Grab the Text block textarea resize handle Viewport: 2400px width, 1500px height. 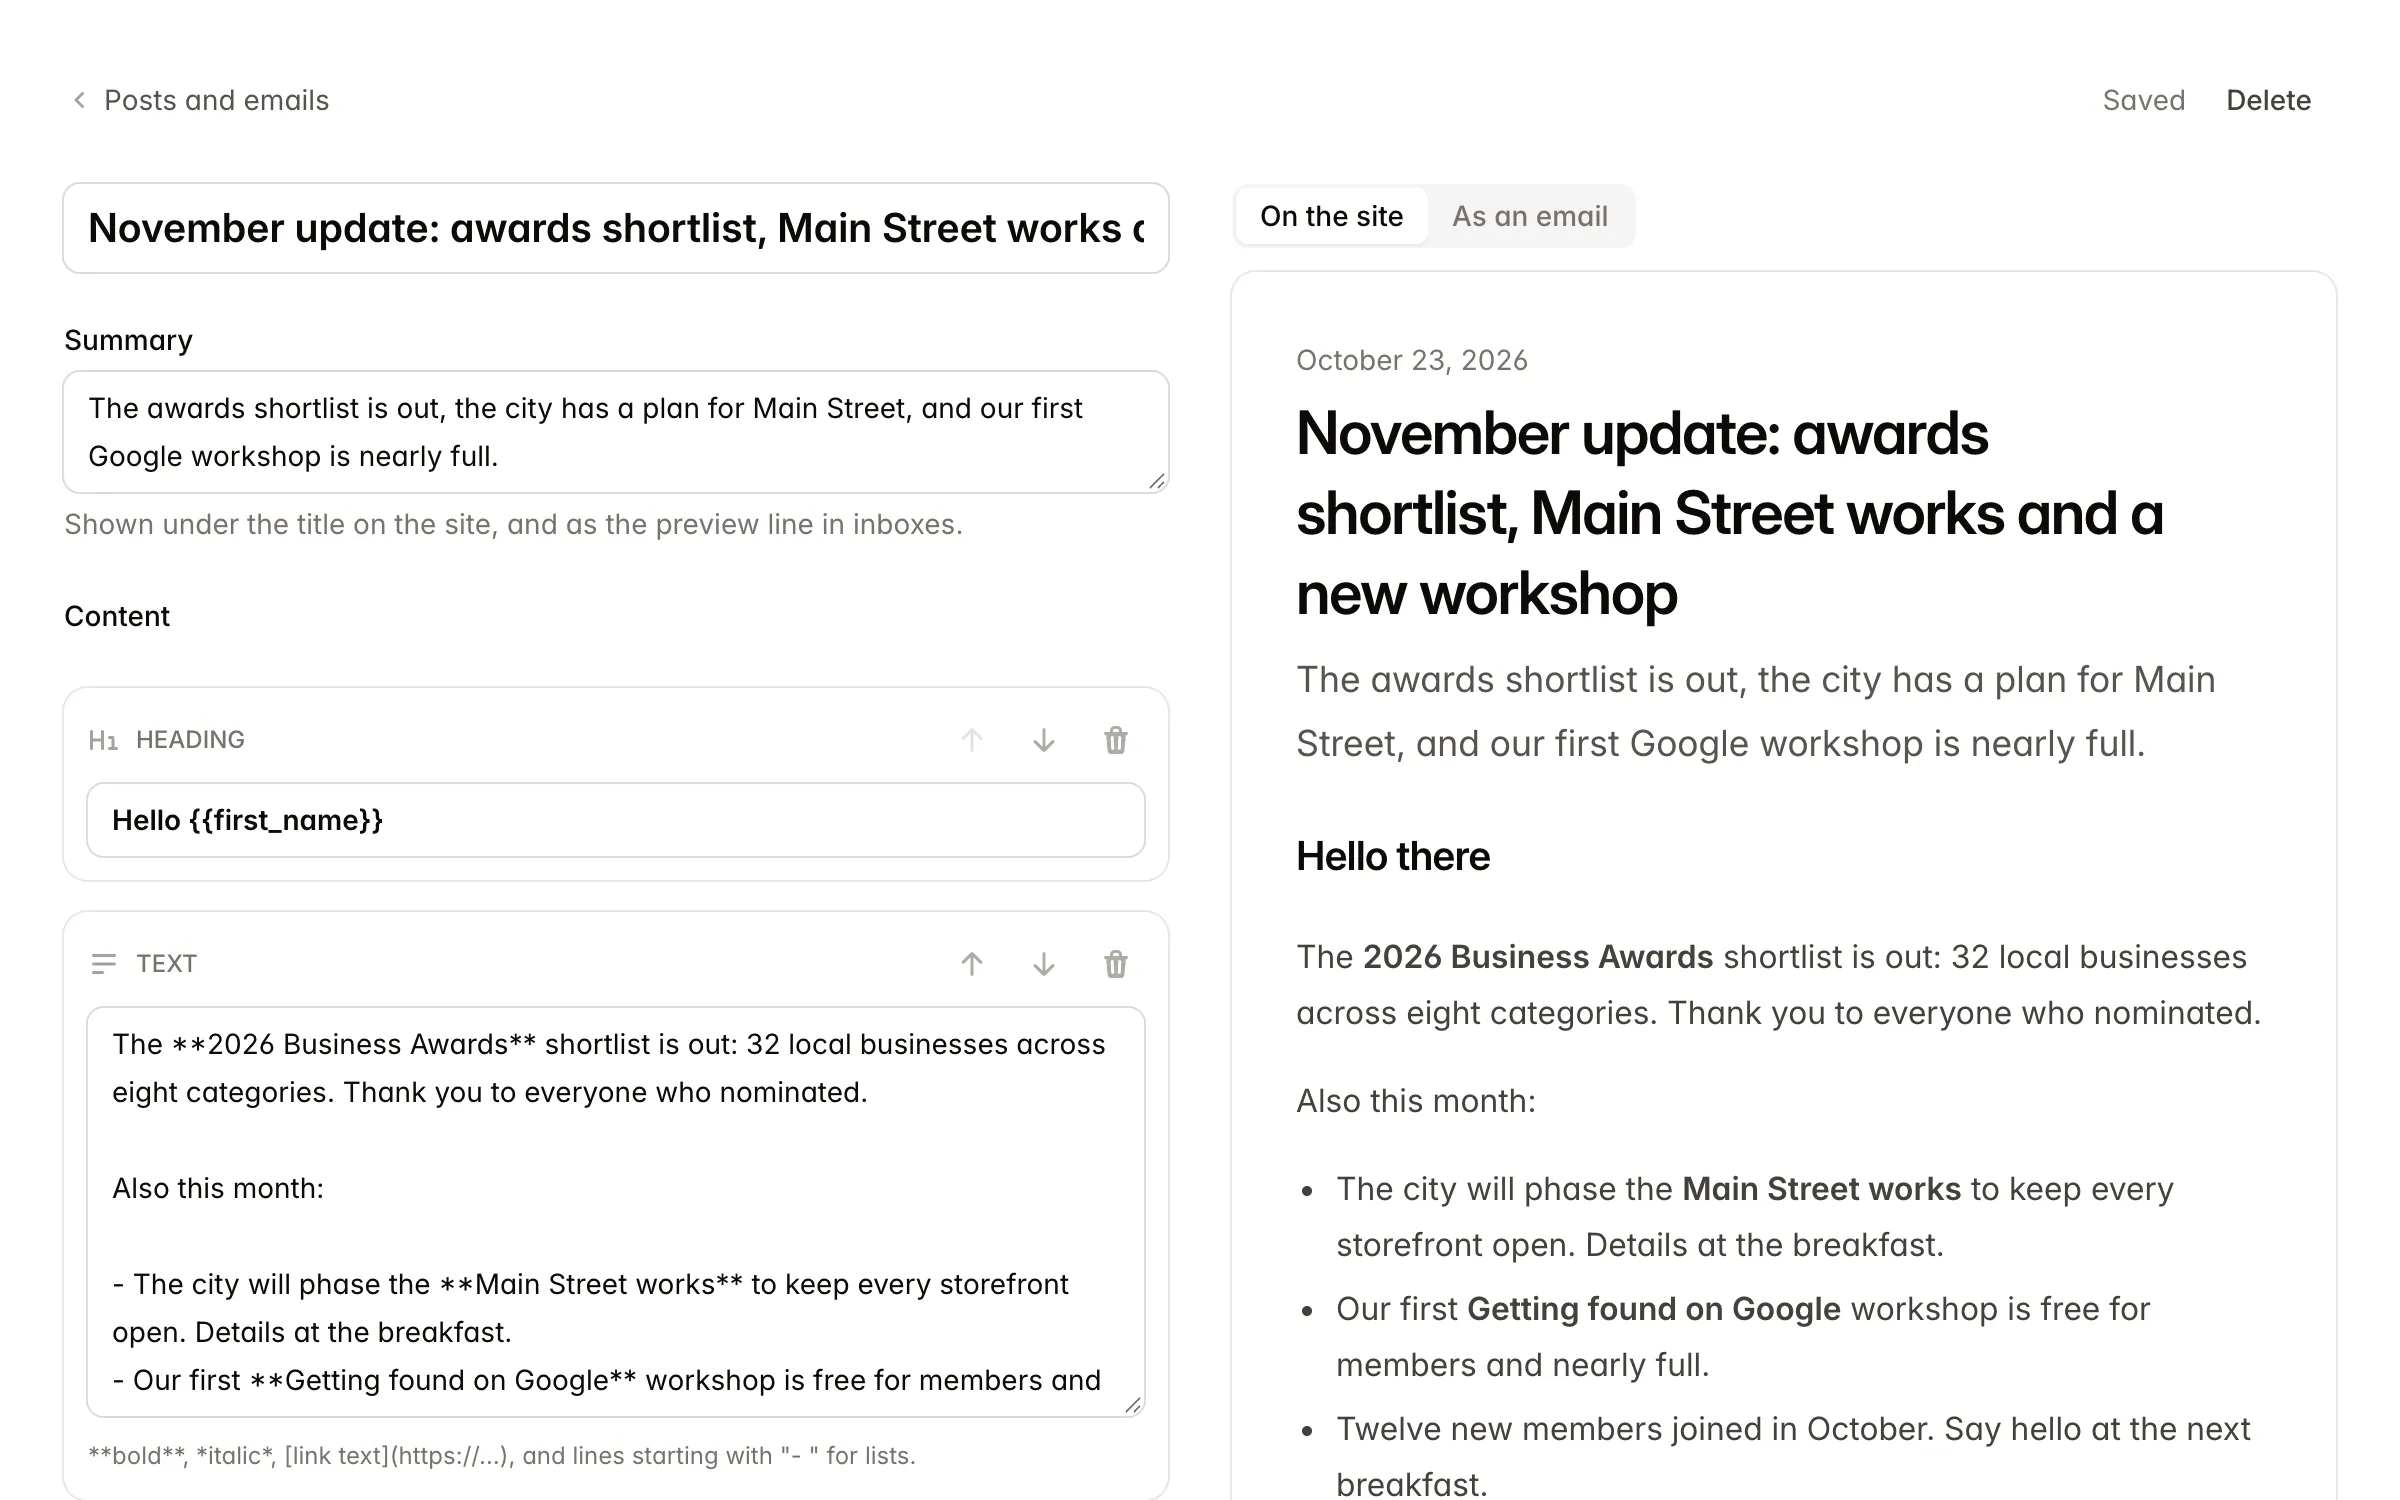1133,1406
